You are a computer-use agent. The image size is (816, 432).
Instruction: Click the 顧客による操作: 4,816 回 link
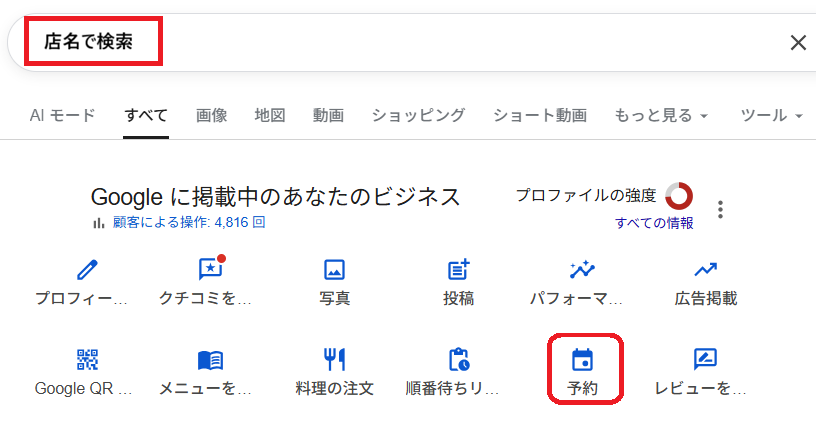click(189, 223)
